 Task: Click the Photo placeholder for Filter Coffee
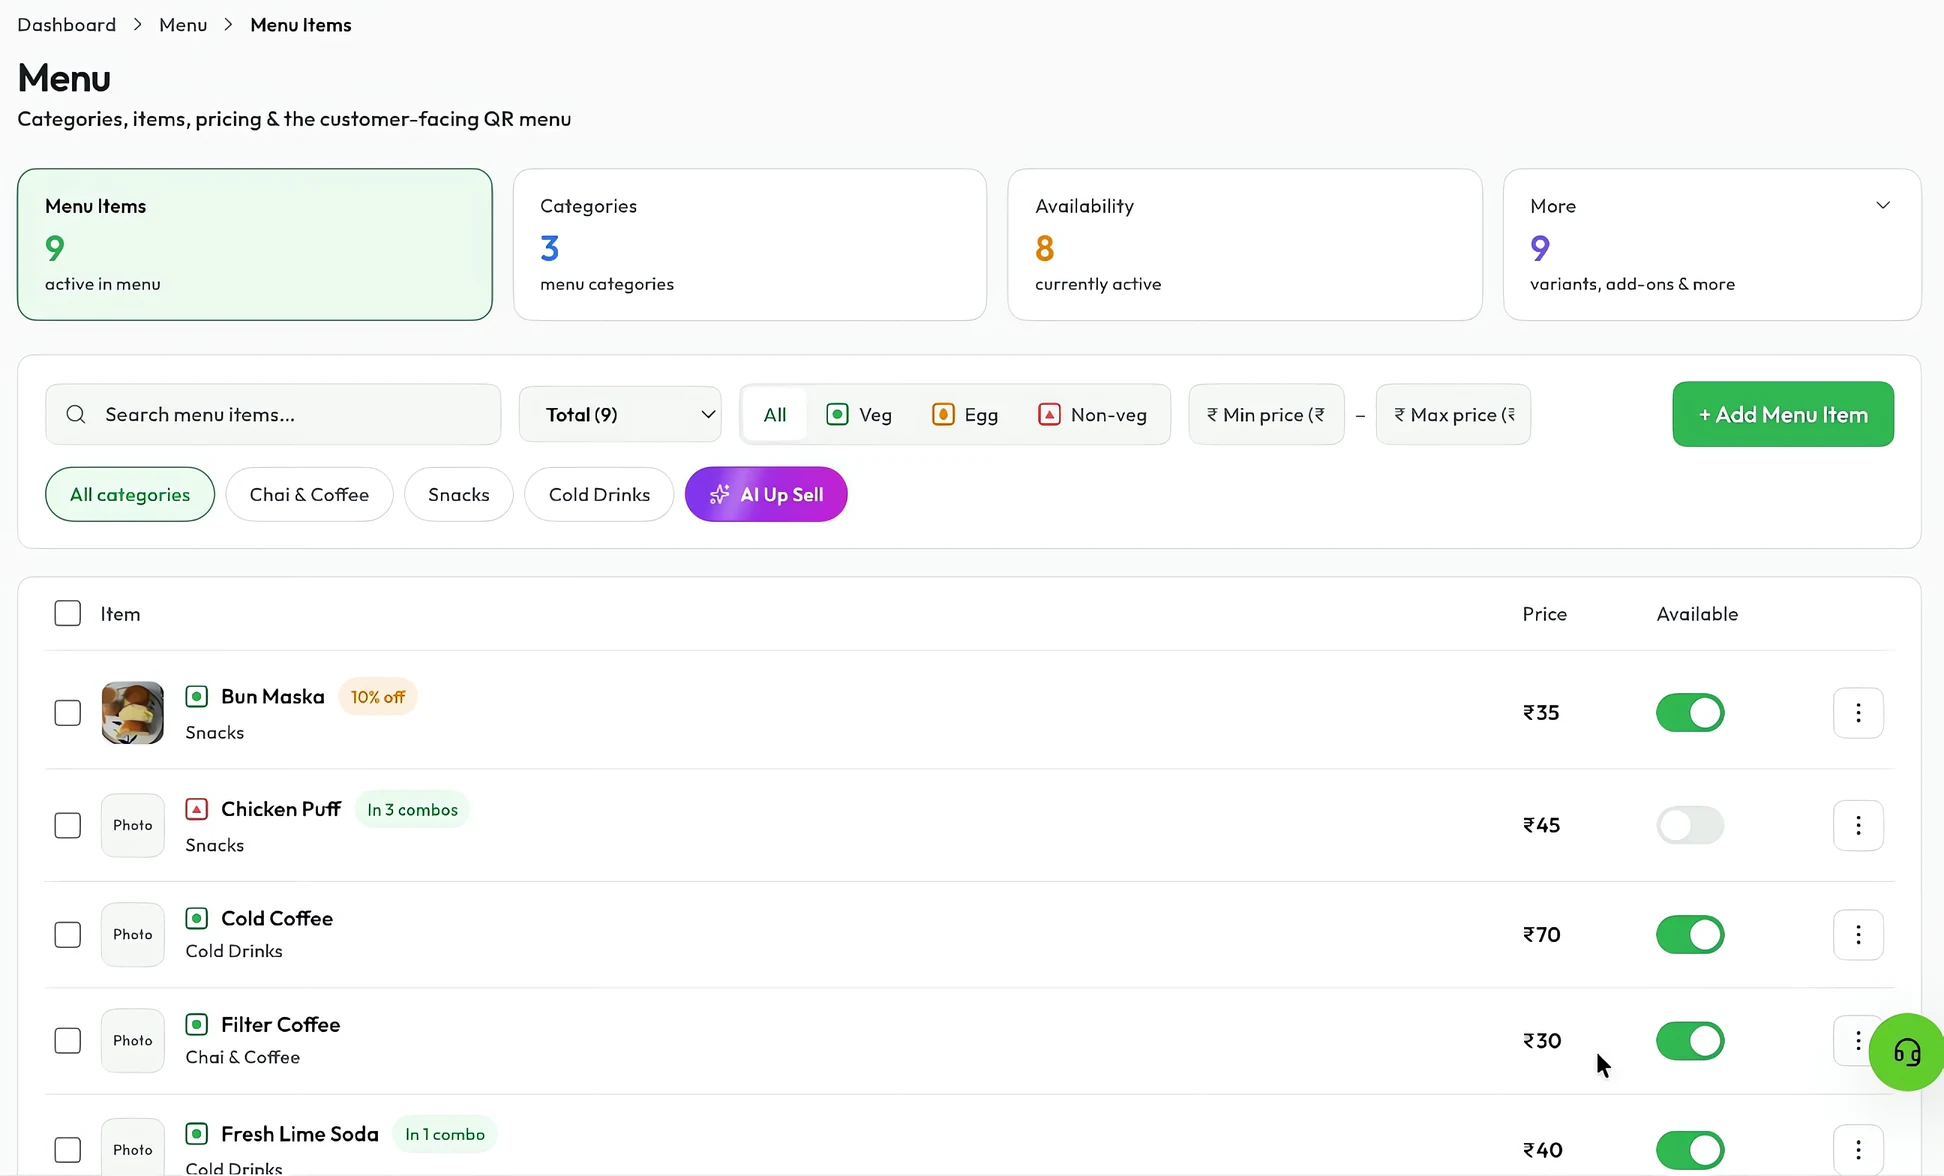click(x=133, y=1041)
